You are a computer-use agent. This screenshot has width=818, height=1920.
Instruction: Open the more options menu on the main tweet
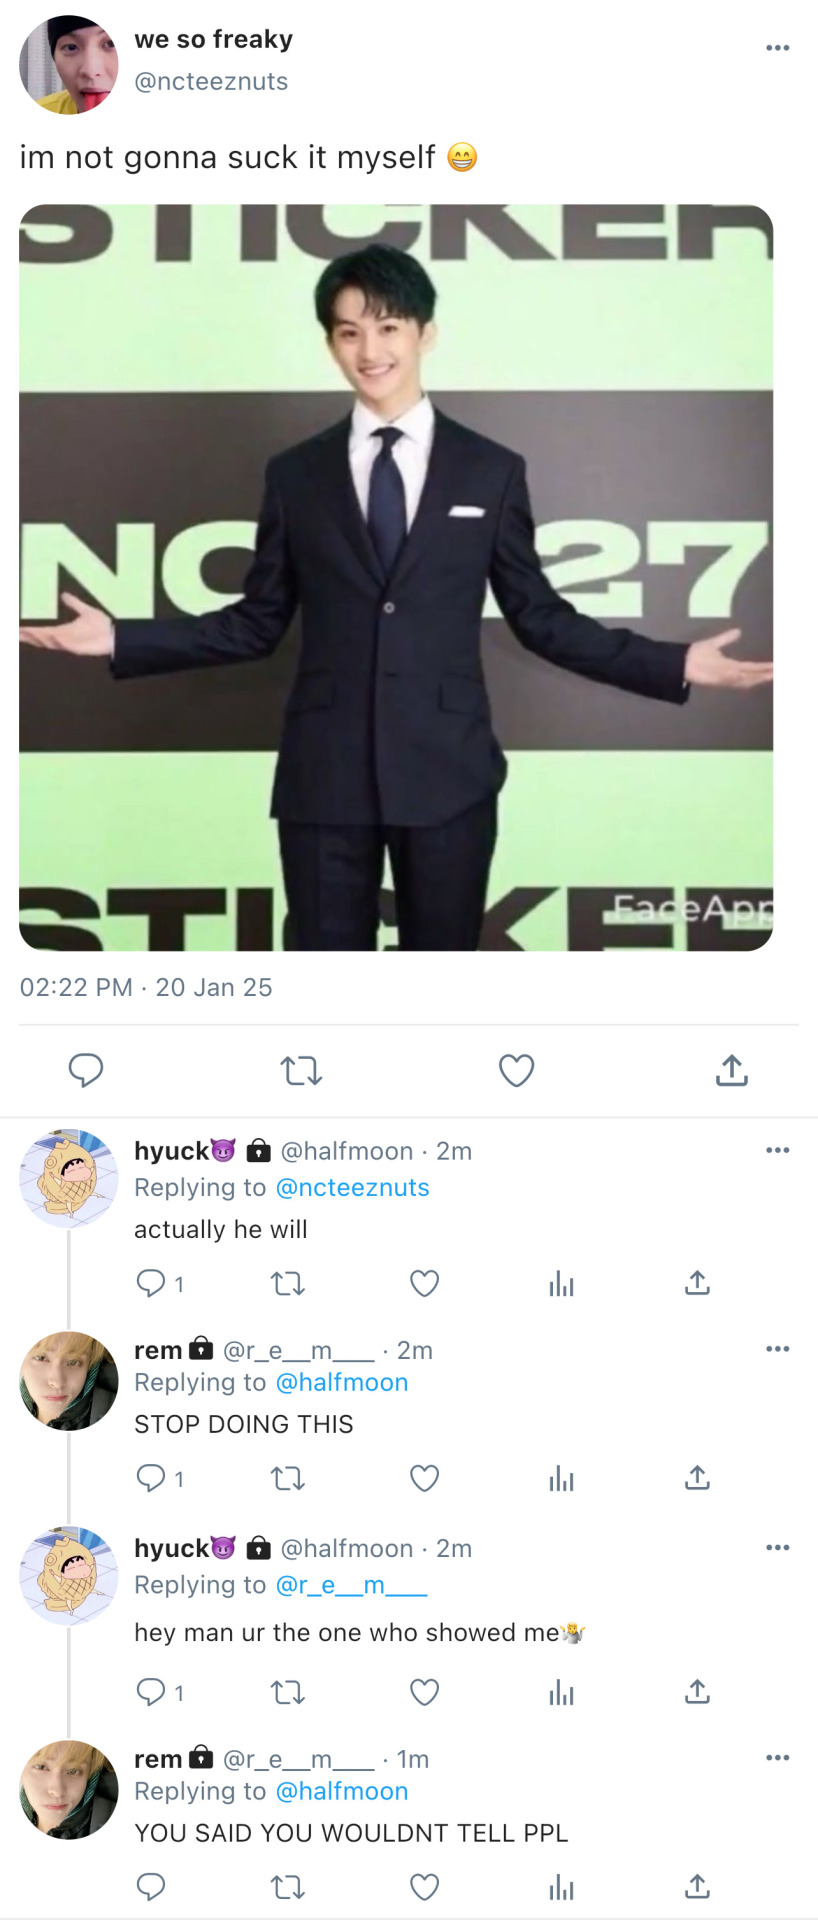[x=778, y=48]
